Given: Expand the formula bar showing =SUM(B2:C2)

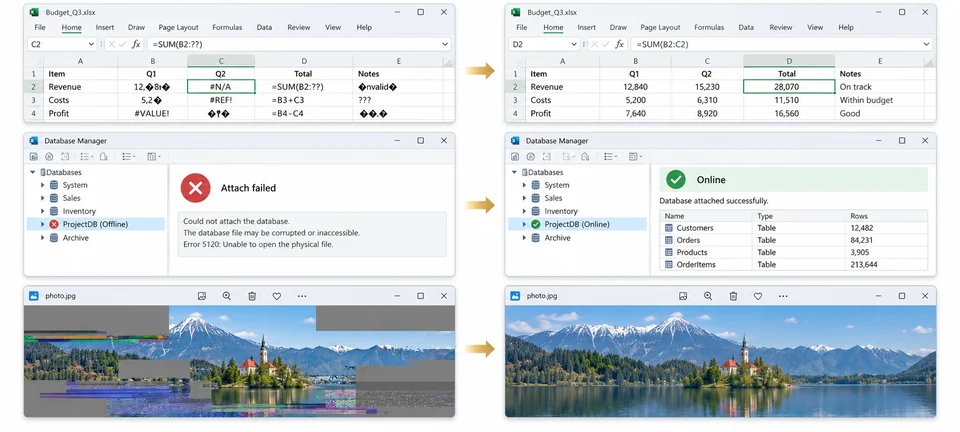Looking at the screenshot, I should click(926, 44).
